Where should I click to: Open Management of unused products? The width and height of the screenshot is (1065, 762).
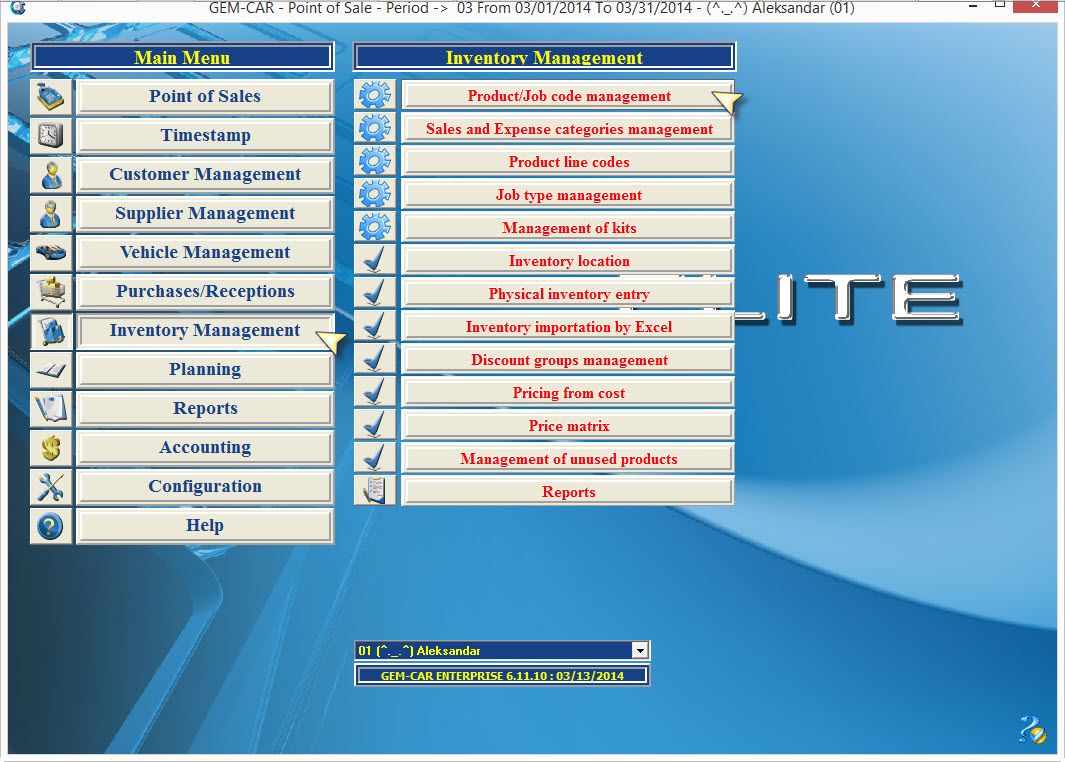pyautogui.click(x=568, y=458)
